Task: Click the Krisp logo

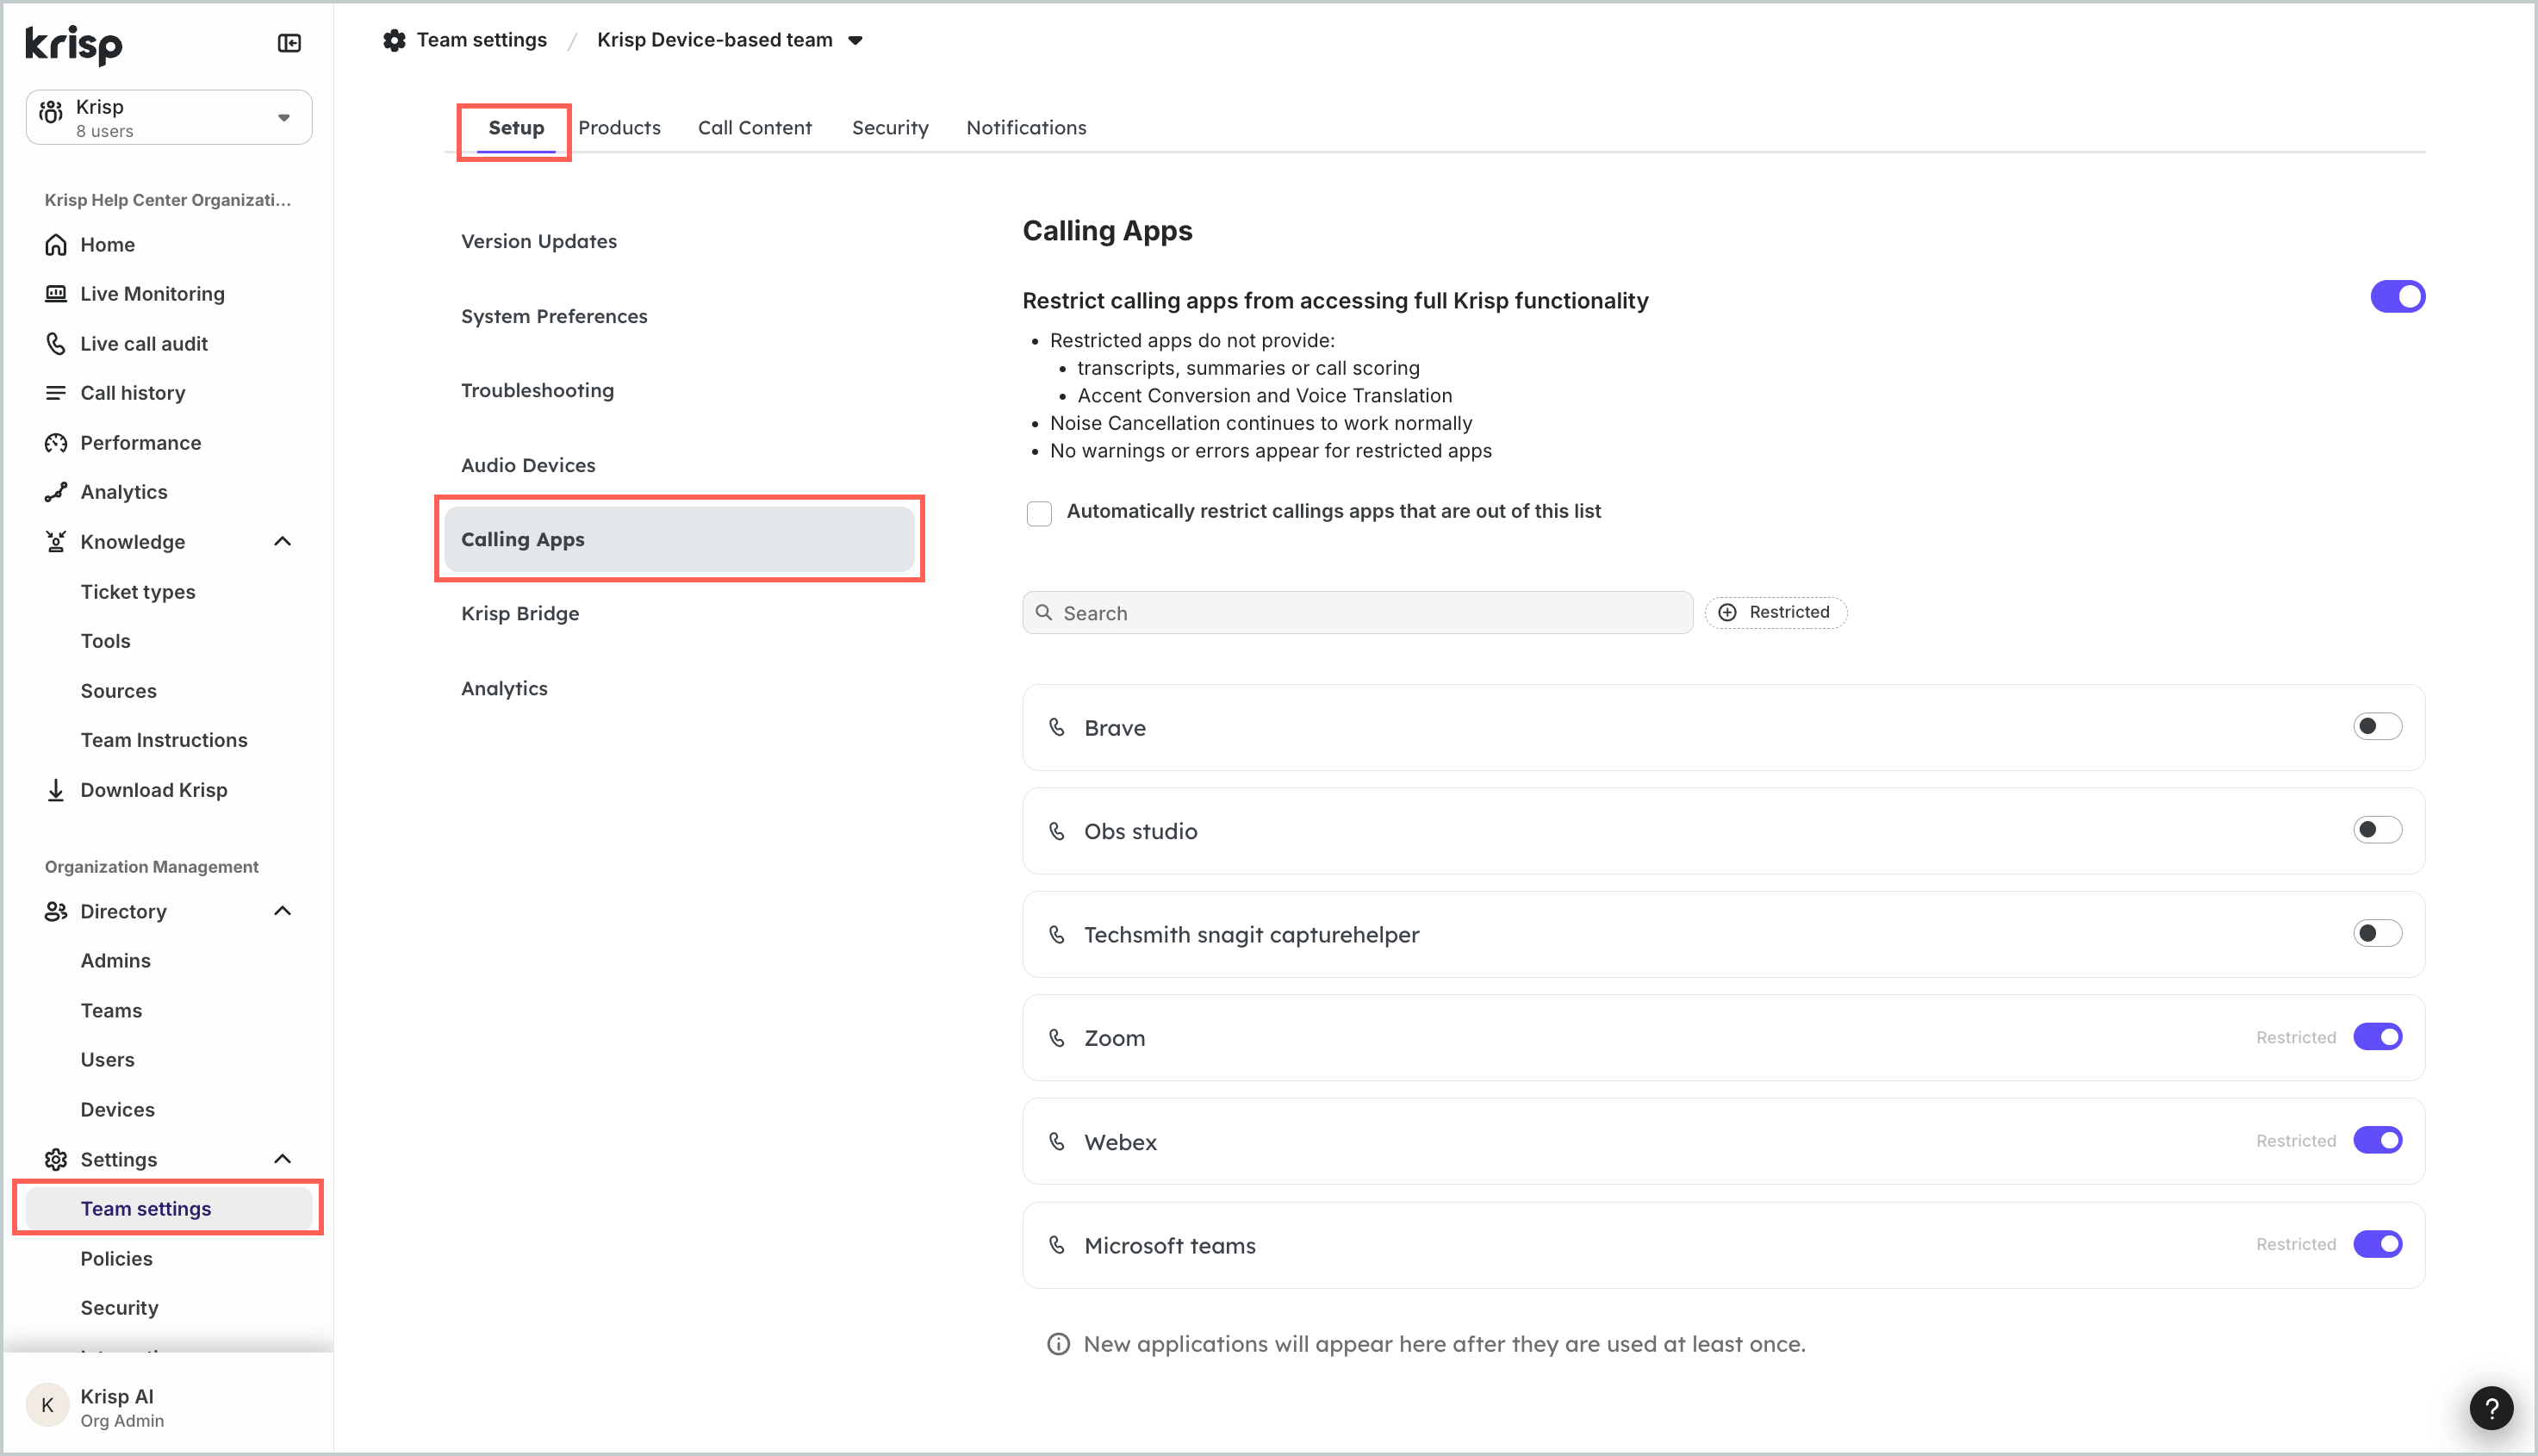Action: tap(73, 44)
